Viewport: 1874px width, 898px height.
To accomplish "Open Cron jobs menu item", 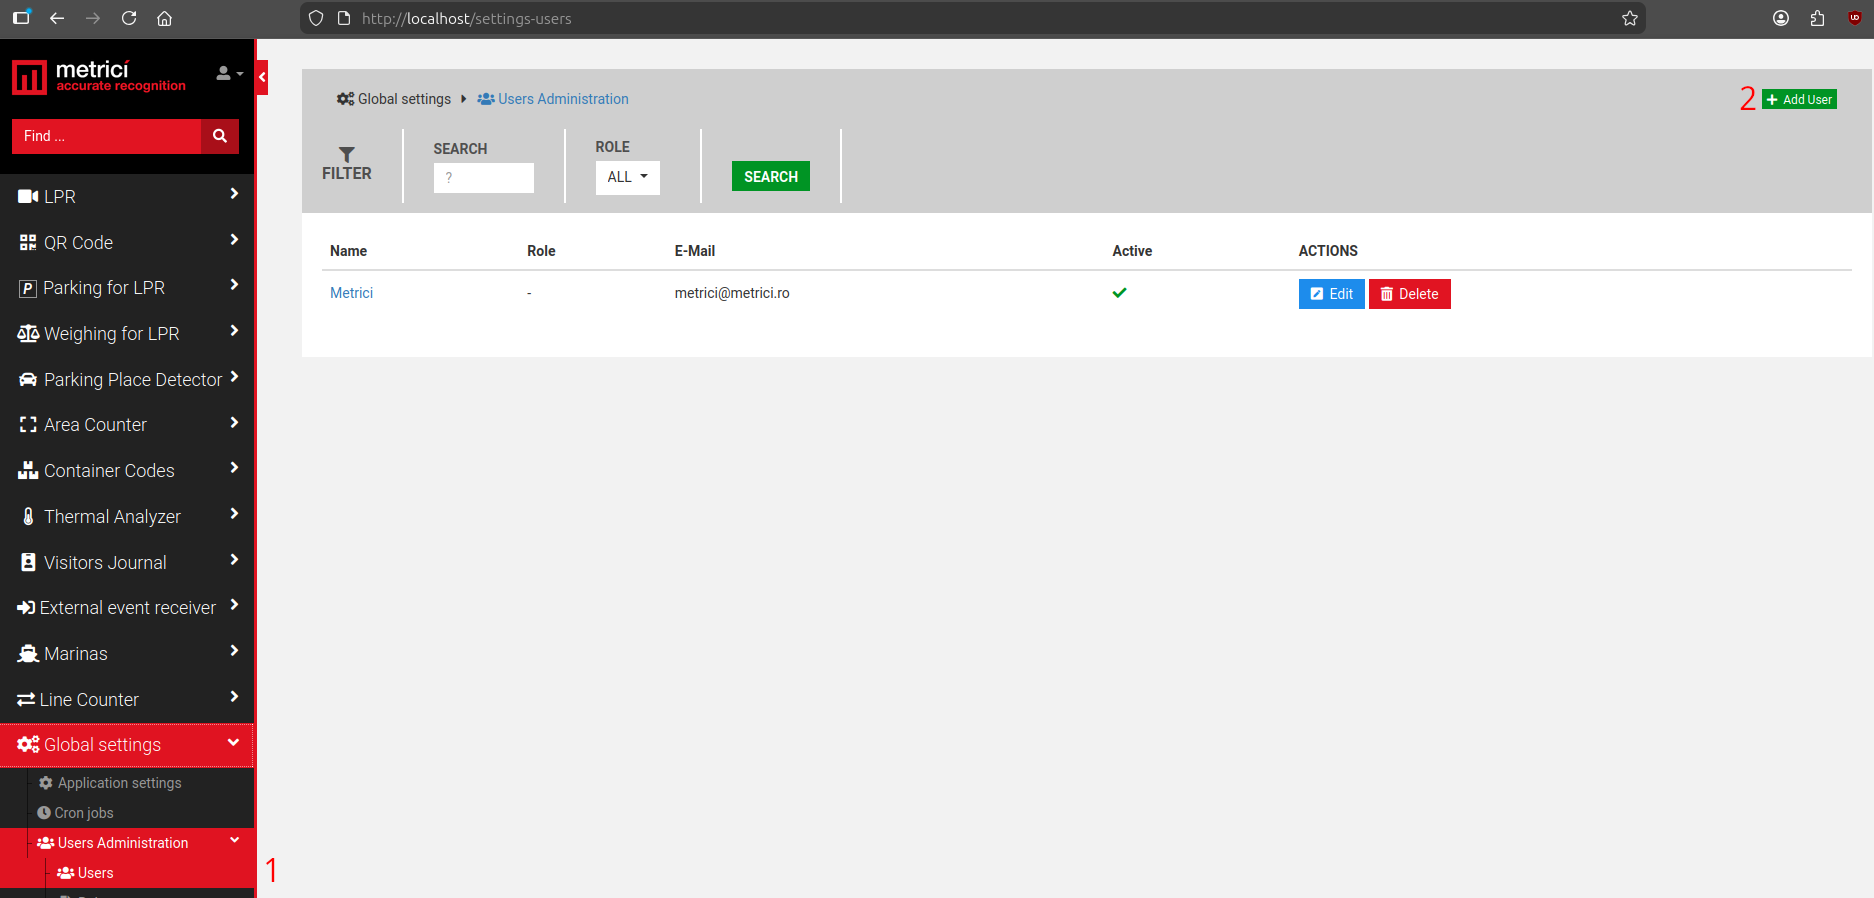I will pyautogui.click(x=75, y=813).
